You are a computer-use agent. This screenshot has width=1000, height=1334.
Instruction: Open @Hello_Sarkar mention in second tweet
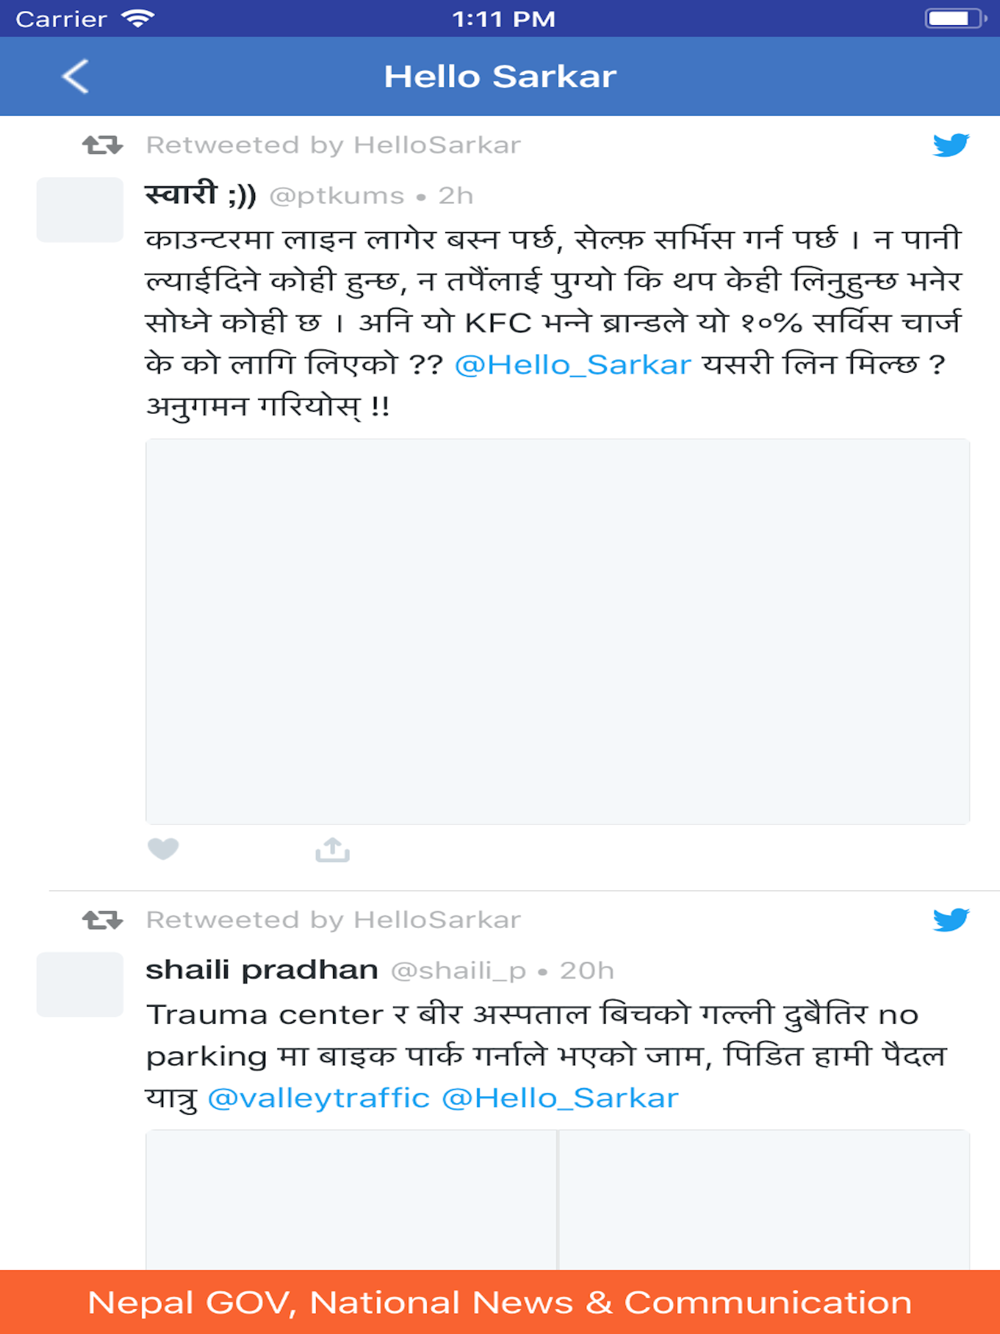click(x=560, y=1098)
